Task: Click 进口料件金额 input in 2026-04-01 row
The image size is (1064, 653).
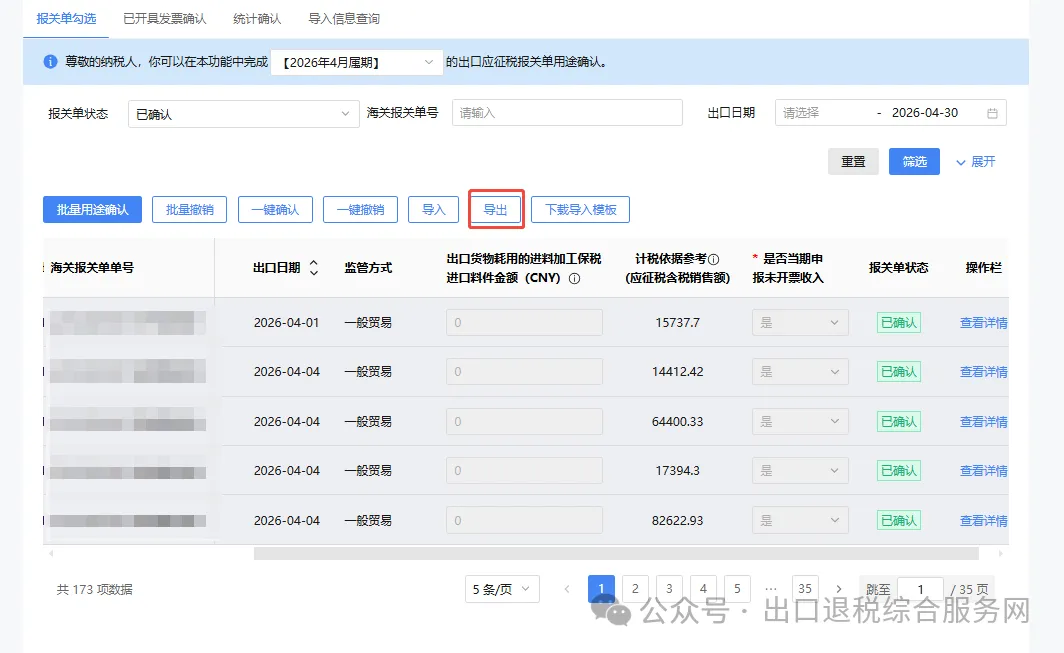Action: pyautogui.click(x=524, y=322)
